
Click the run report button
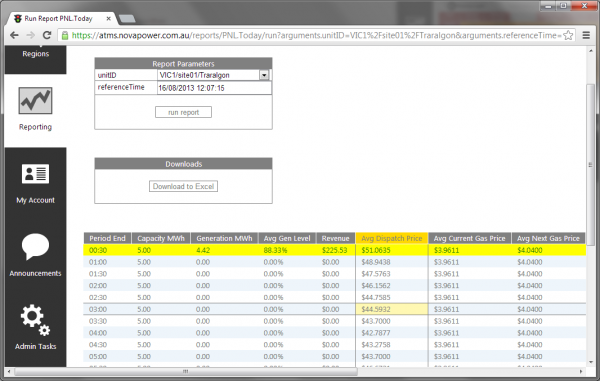tap(183, 112)
